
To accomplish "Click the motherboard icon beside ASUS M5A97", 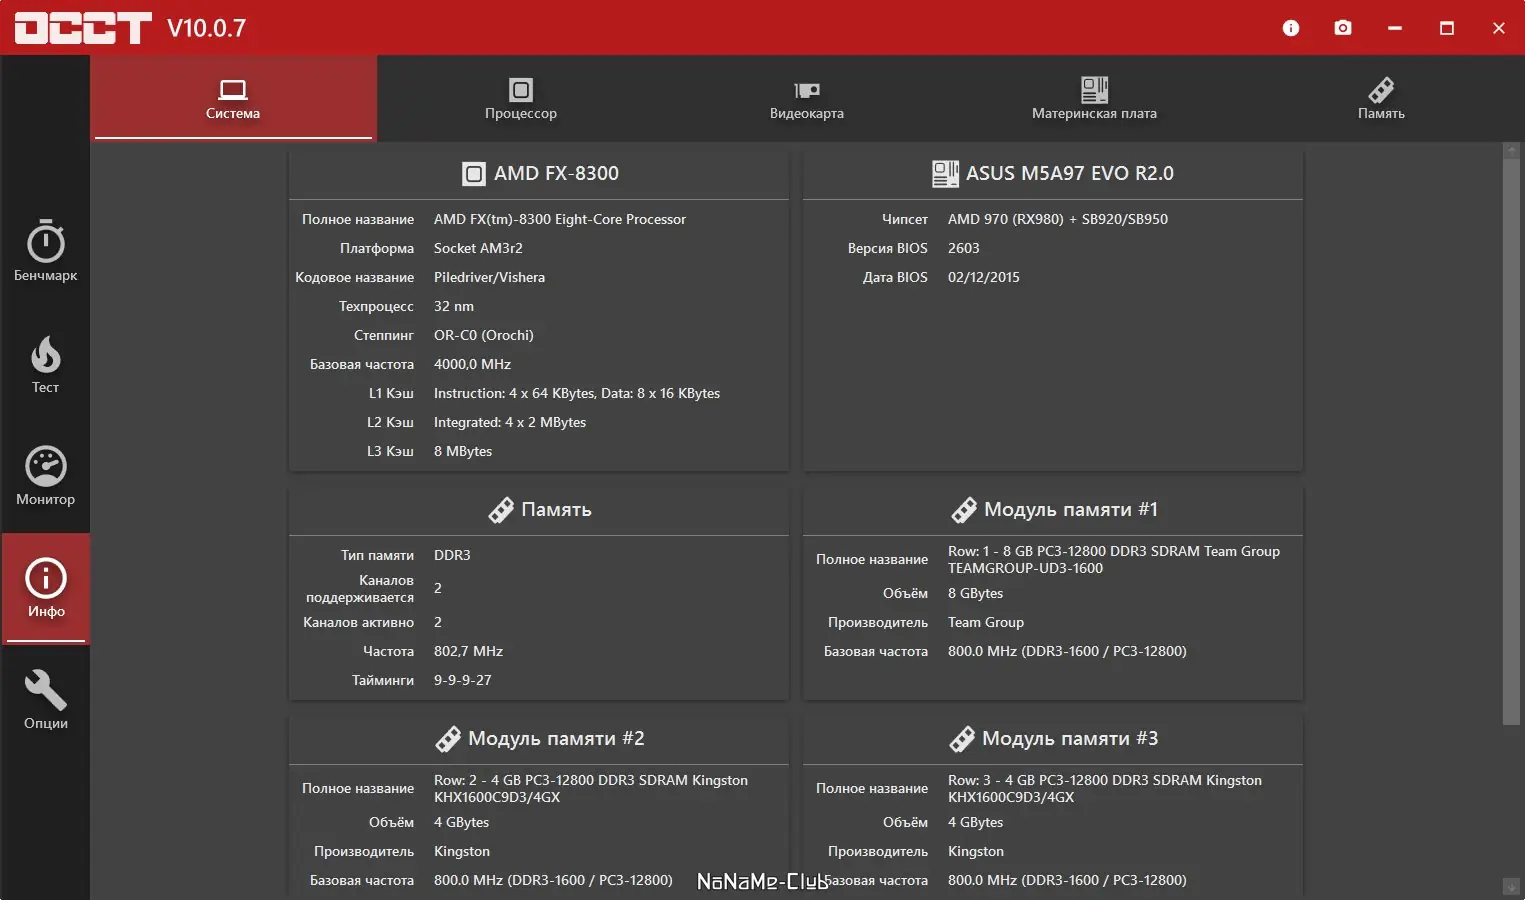I will [x=945, y=174].
